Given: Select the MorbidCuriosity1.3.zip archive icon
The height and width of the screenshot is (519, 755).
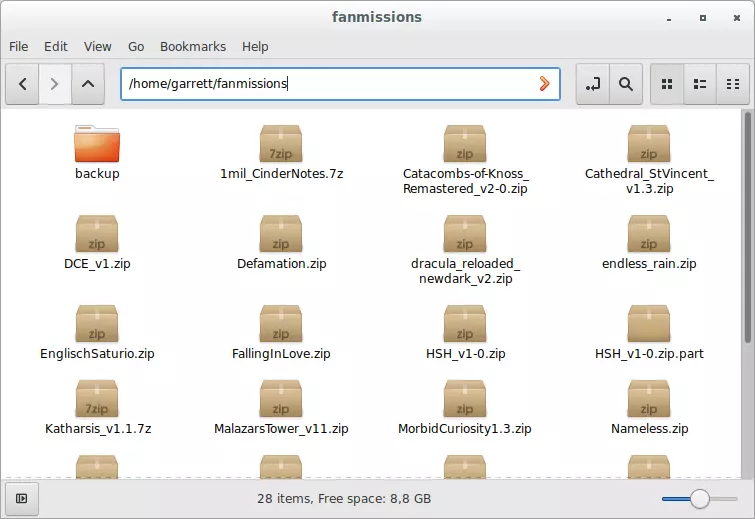Looking at the screenshot, I should click(x=465, y=399).
